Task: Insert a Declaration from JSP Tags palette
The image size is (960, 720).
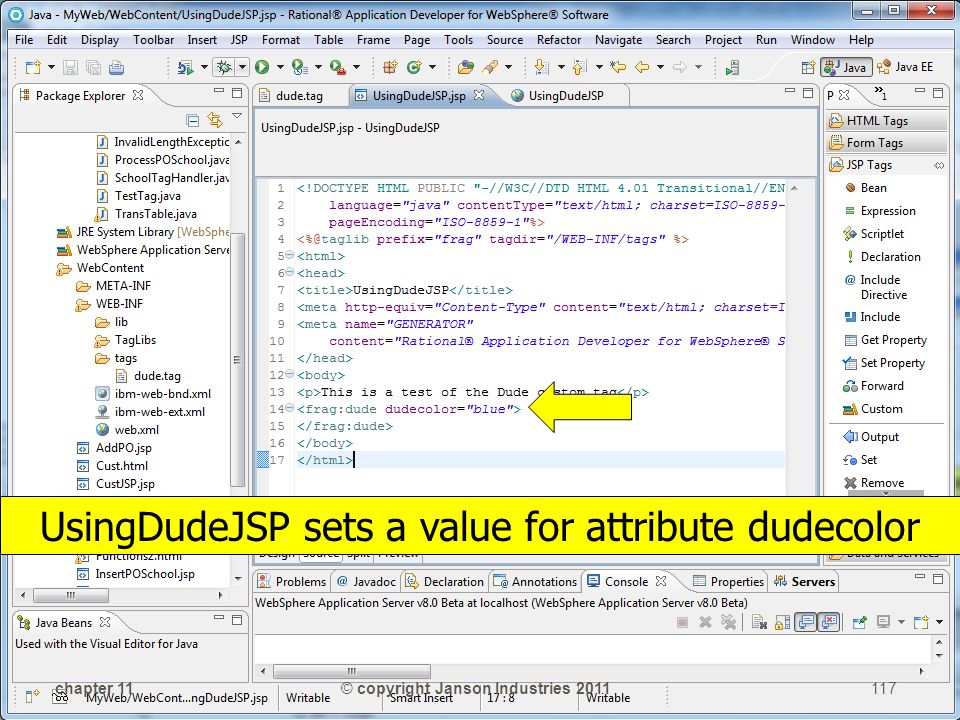Action: [x=882, y=257]
